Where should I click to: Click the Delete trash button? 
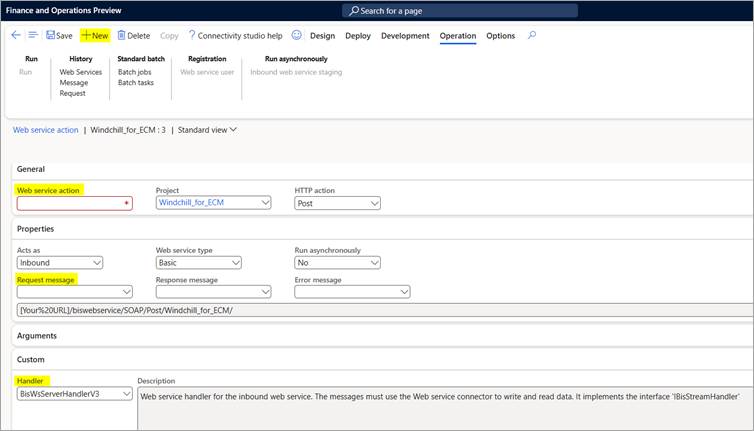click(x=134, y=36)
